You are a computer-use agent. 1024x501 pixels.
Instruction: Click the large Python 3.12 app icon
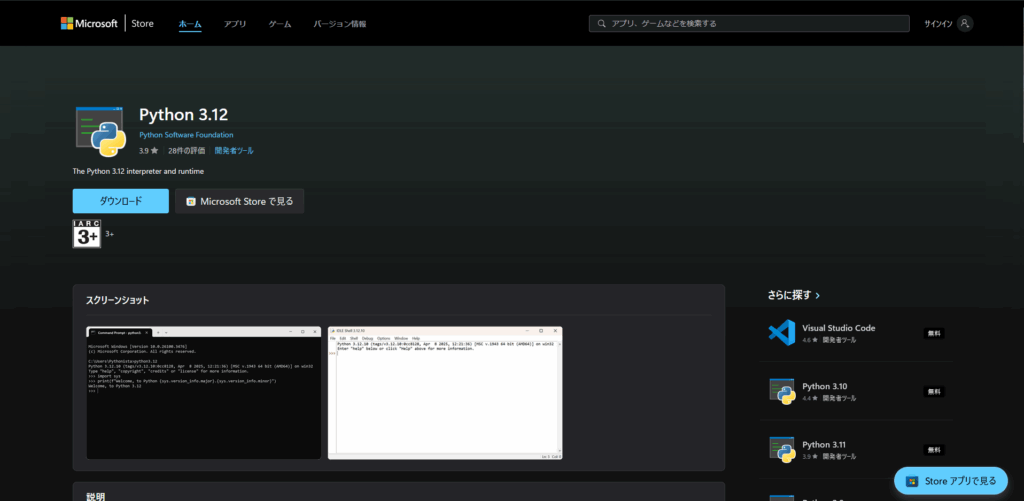coord(101,131)
